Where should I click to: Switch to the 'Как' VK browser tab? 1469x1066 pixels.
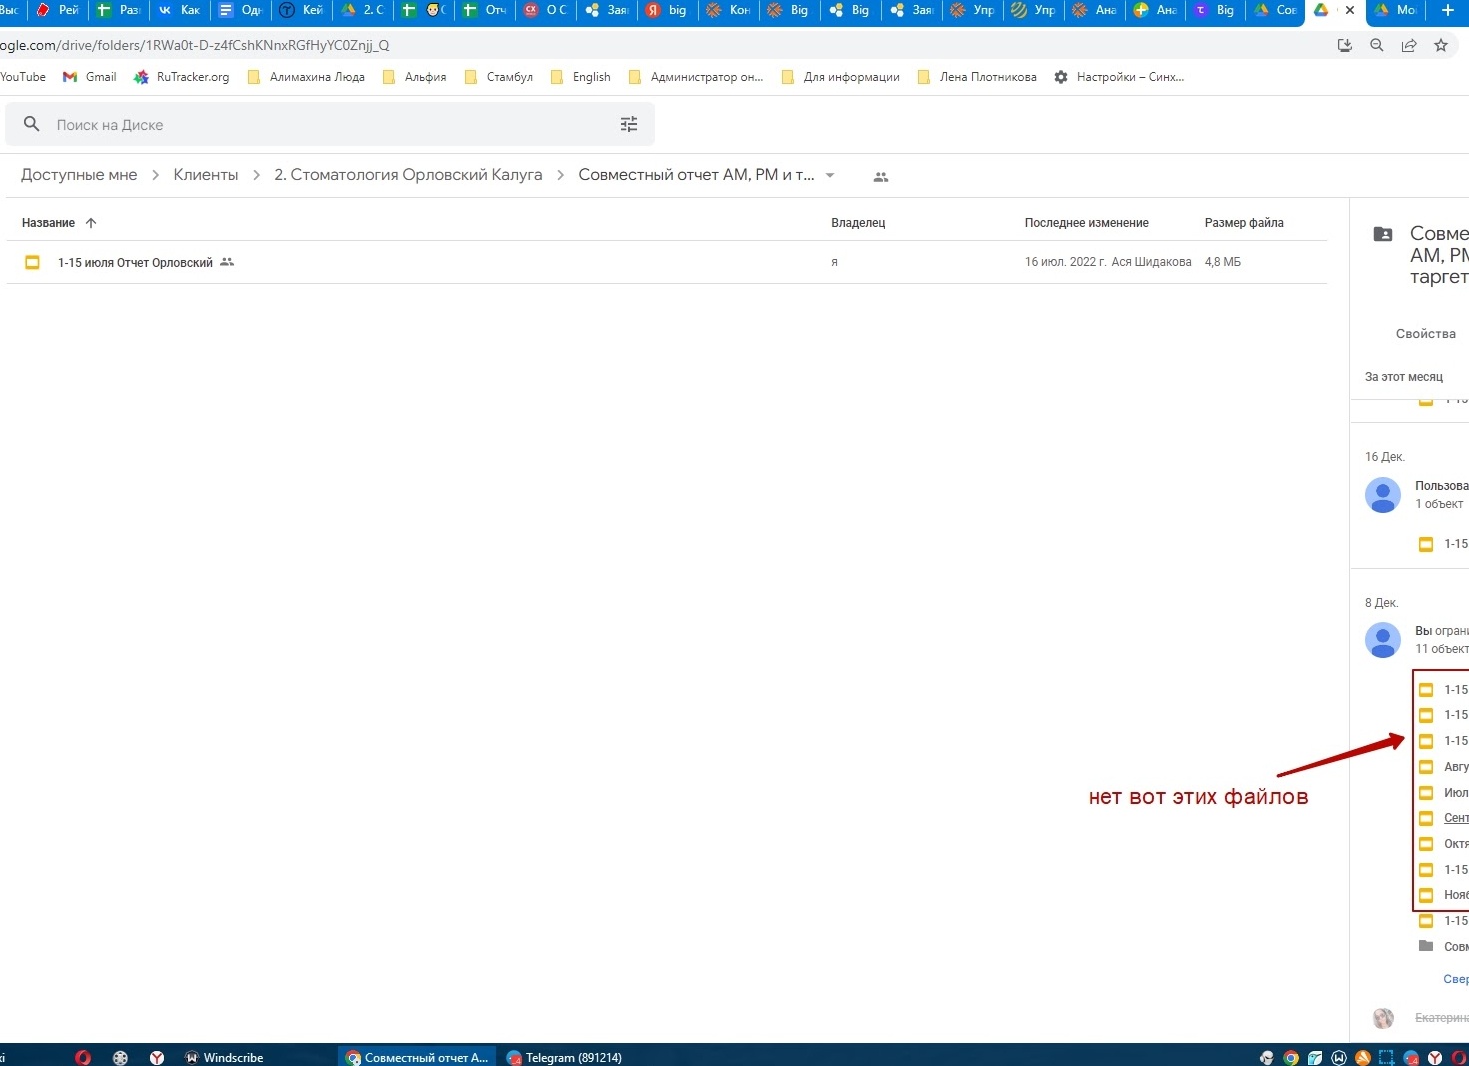coord(180,10)
